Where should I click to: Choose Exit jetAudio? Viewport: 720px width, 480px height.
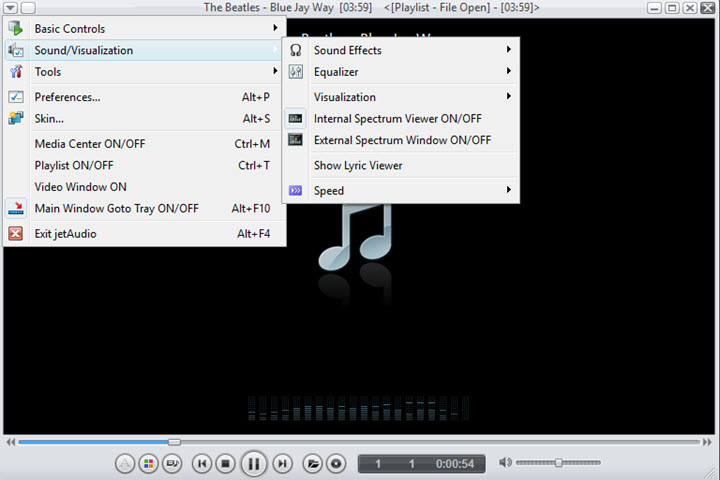point(145,233)
